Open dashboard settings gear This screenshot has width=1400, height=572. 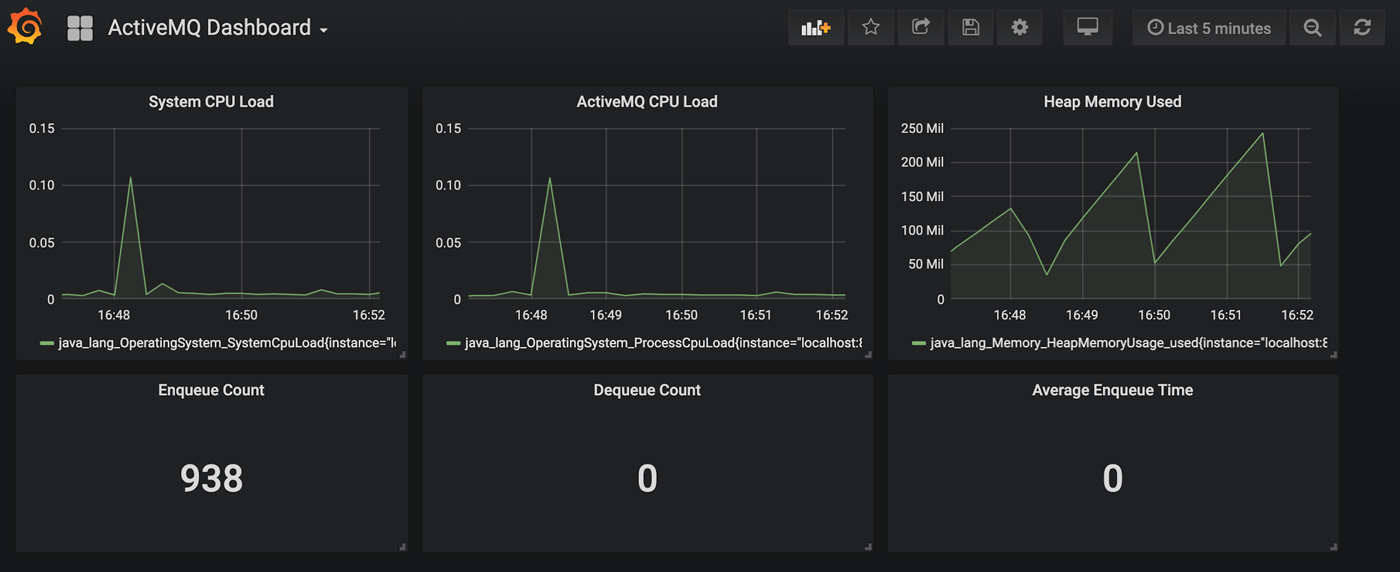(1020, 28)
